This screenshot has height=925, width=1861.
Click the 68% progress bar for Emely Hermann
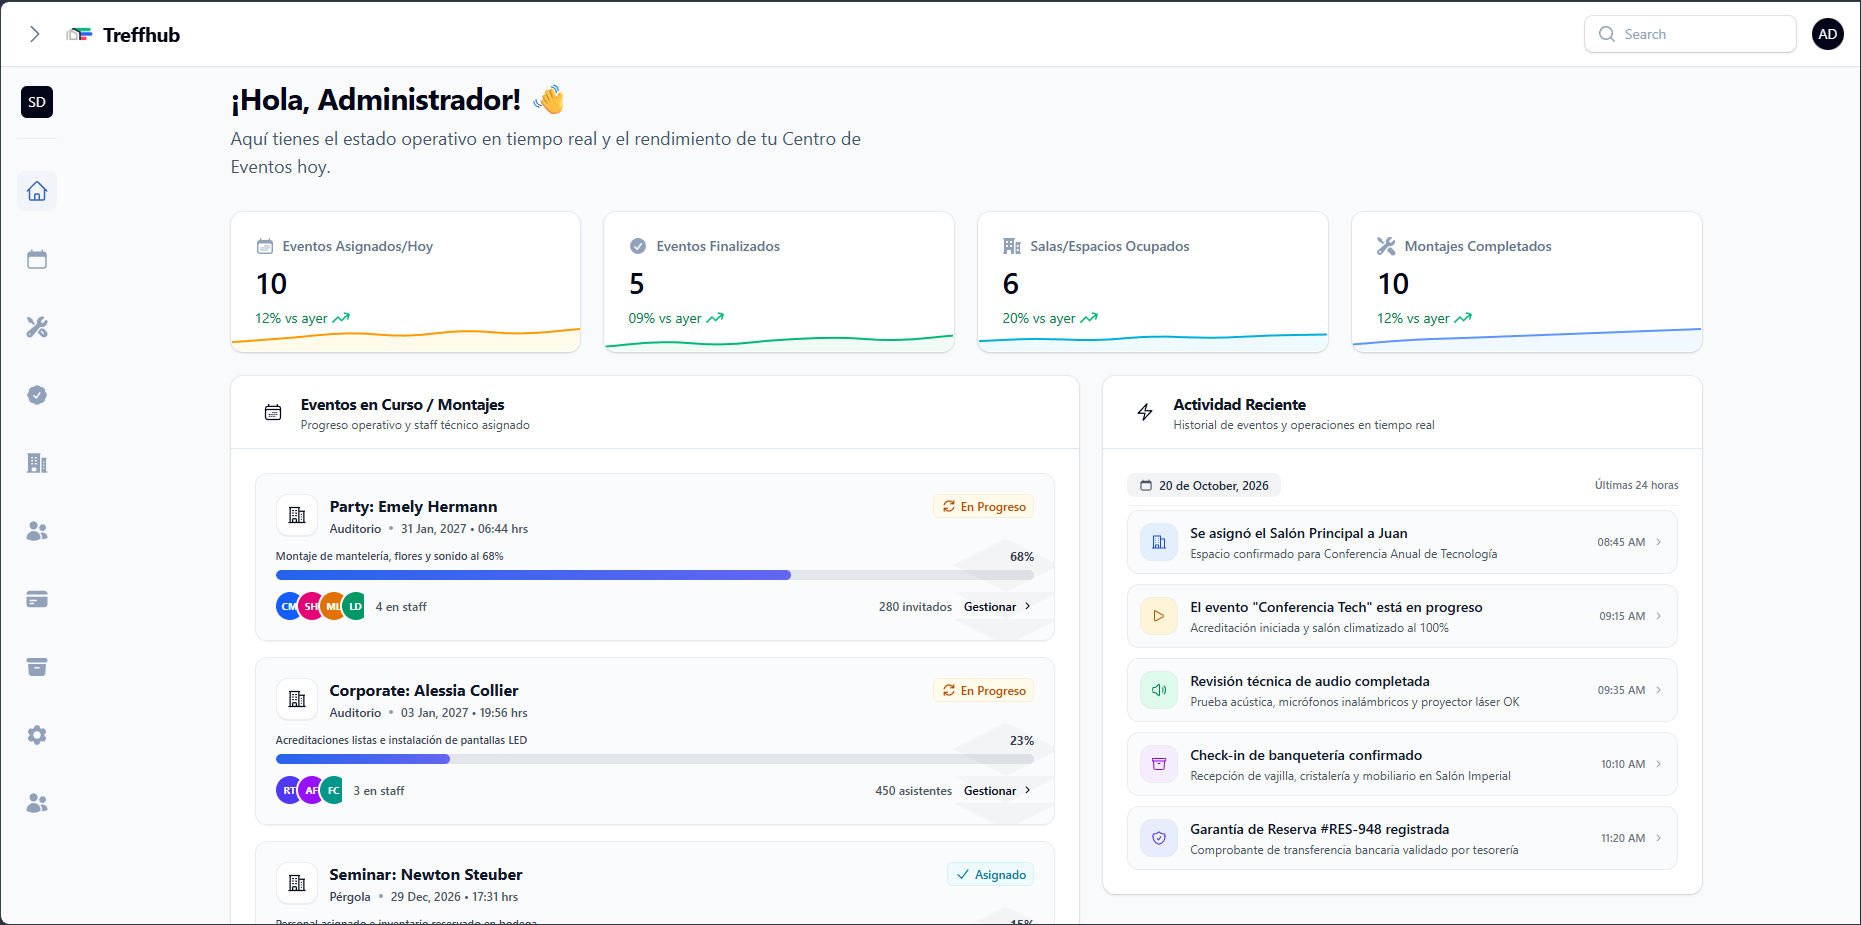point(655,575)
